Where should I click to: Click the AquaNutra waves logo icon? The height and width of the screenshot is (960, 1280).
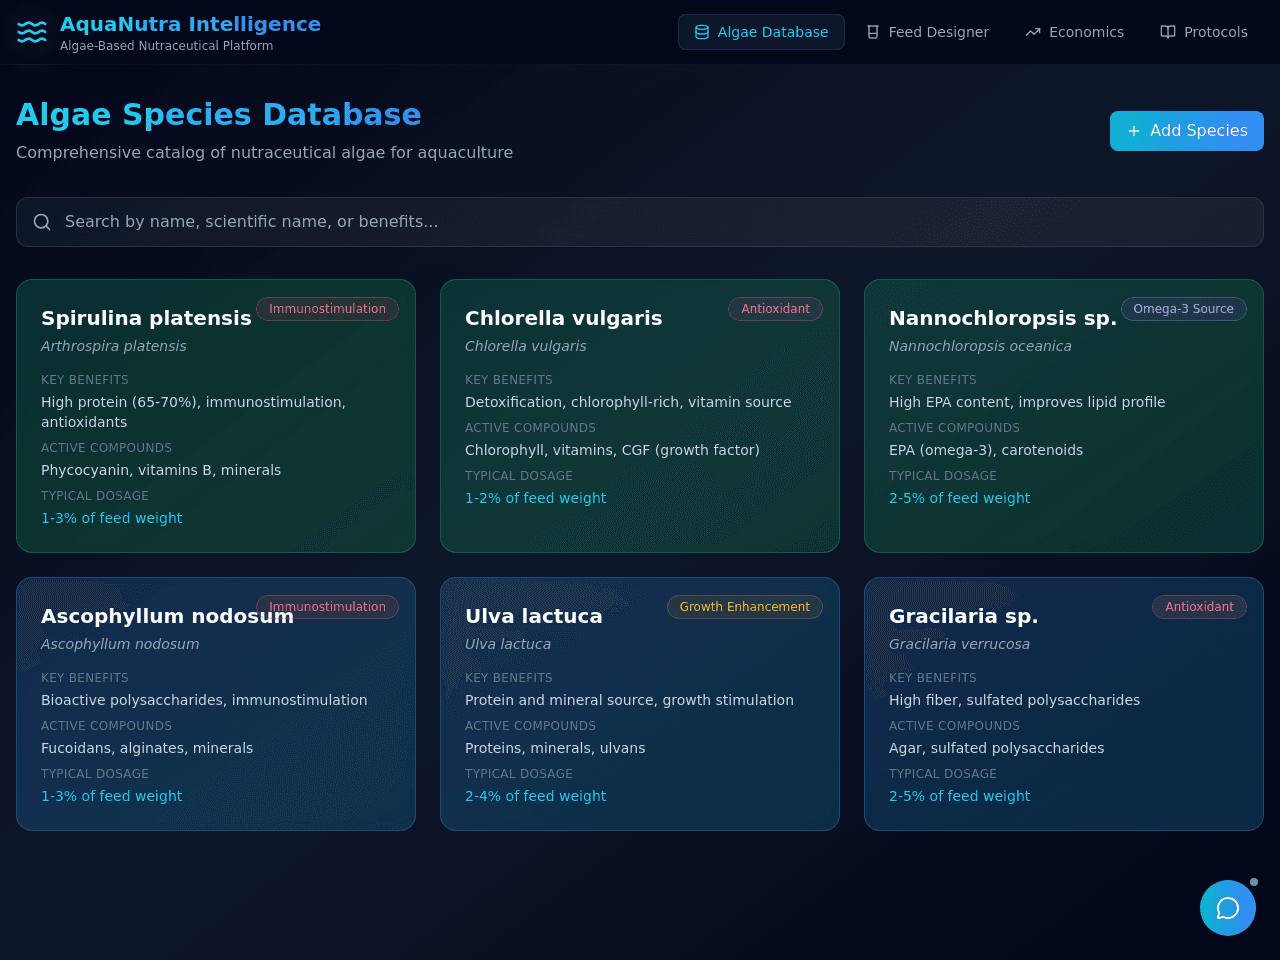pyautogui.click(x=32, y=32)
